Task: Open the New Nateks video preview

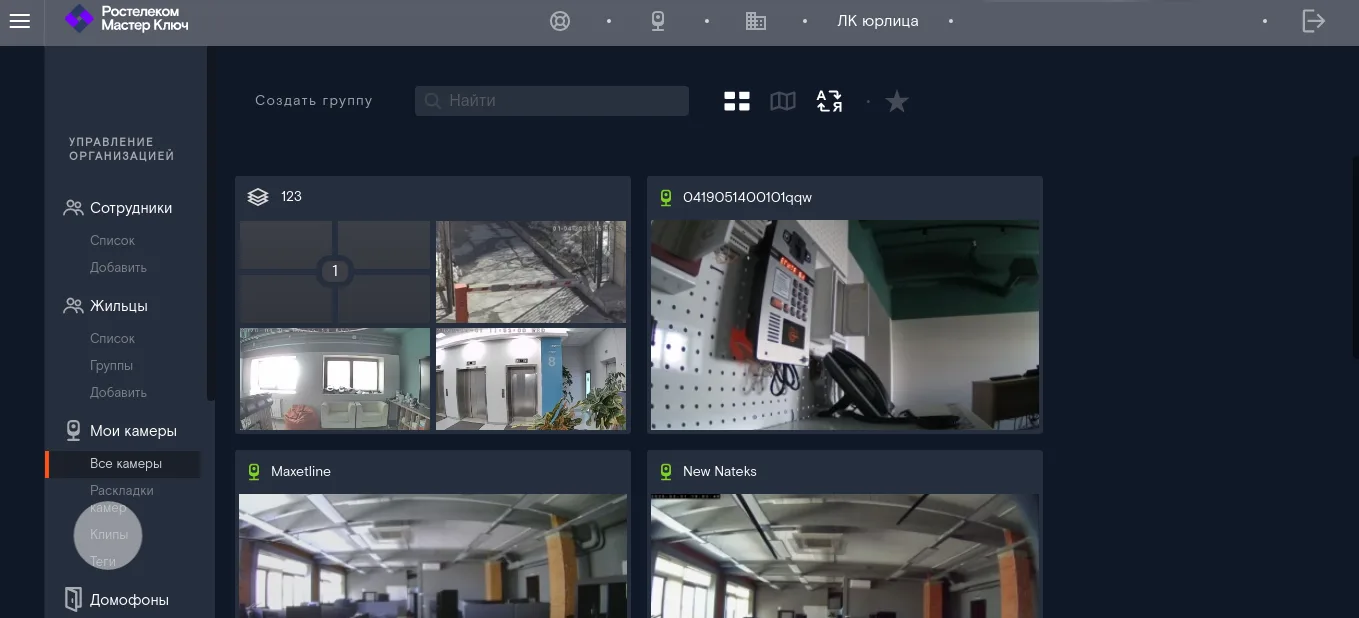Action: 845,556
